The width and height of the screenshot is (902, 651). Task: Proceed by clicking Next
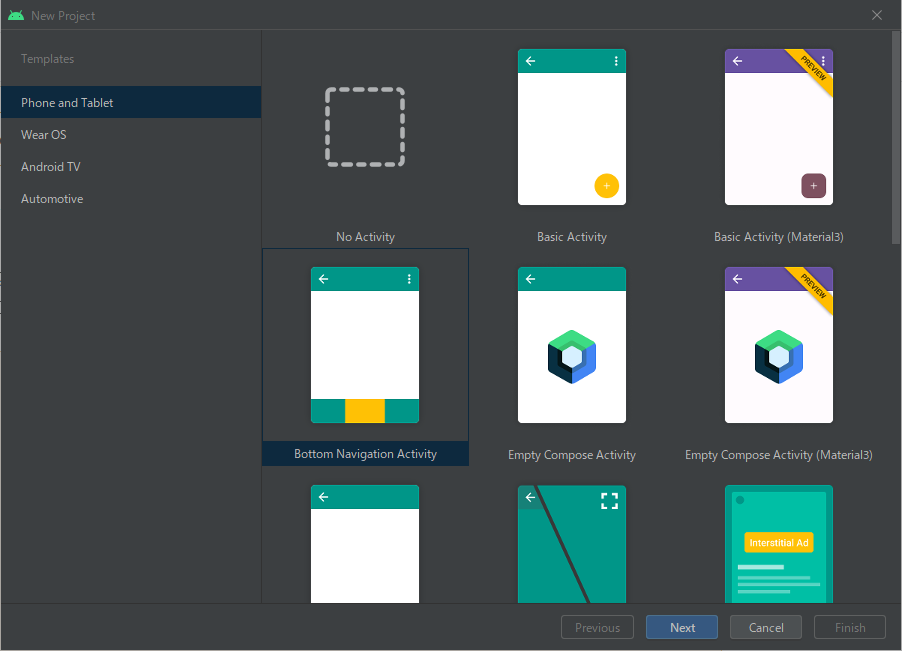point(681,627)
